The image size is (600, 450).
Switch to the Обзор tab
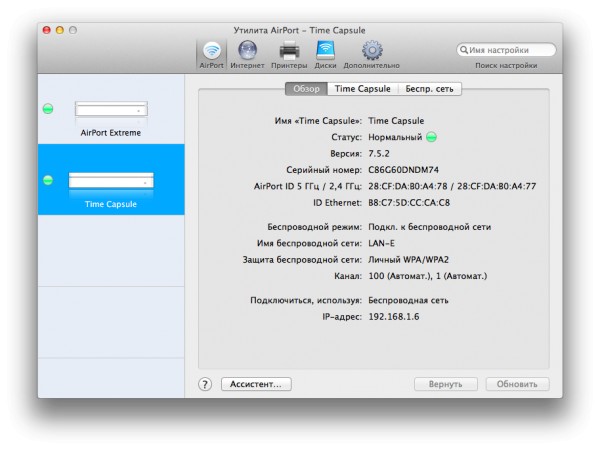tap(307, 89)
